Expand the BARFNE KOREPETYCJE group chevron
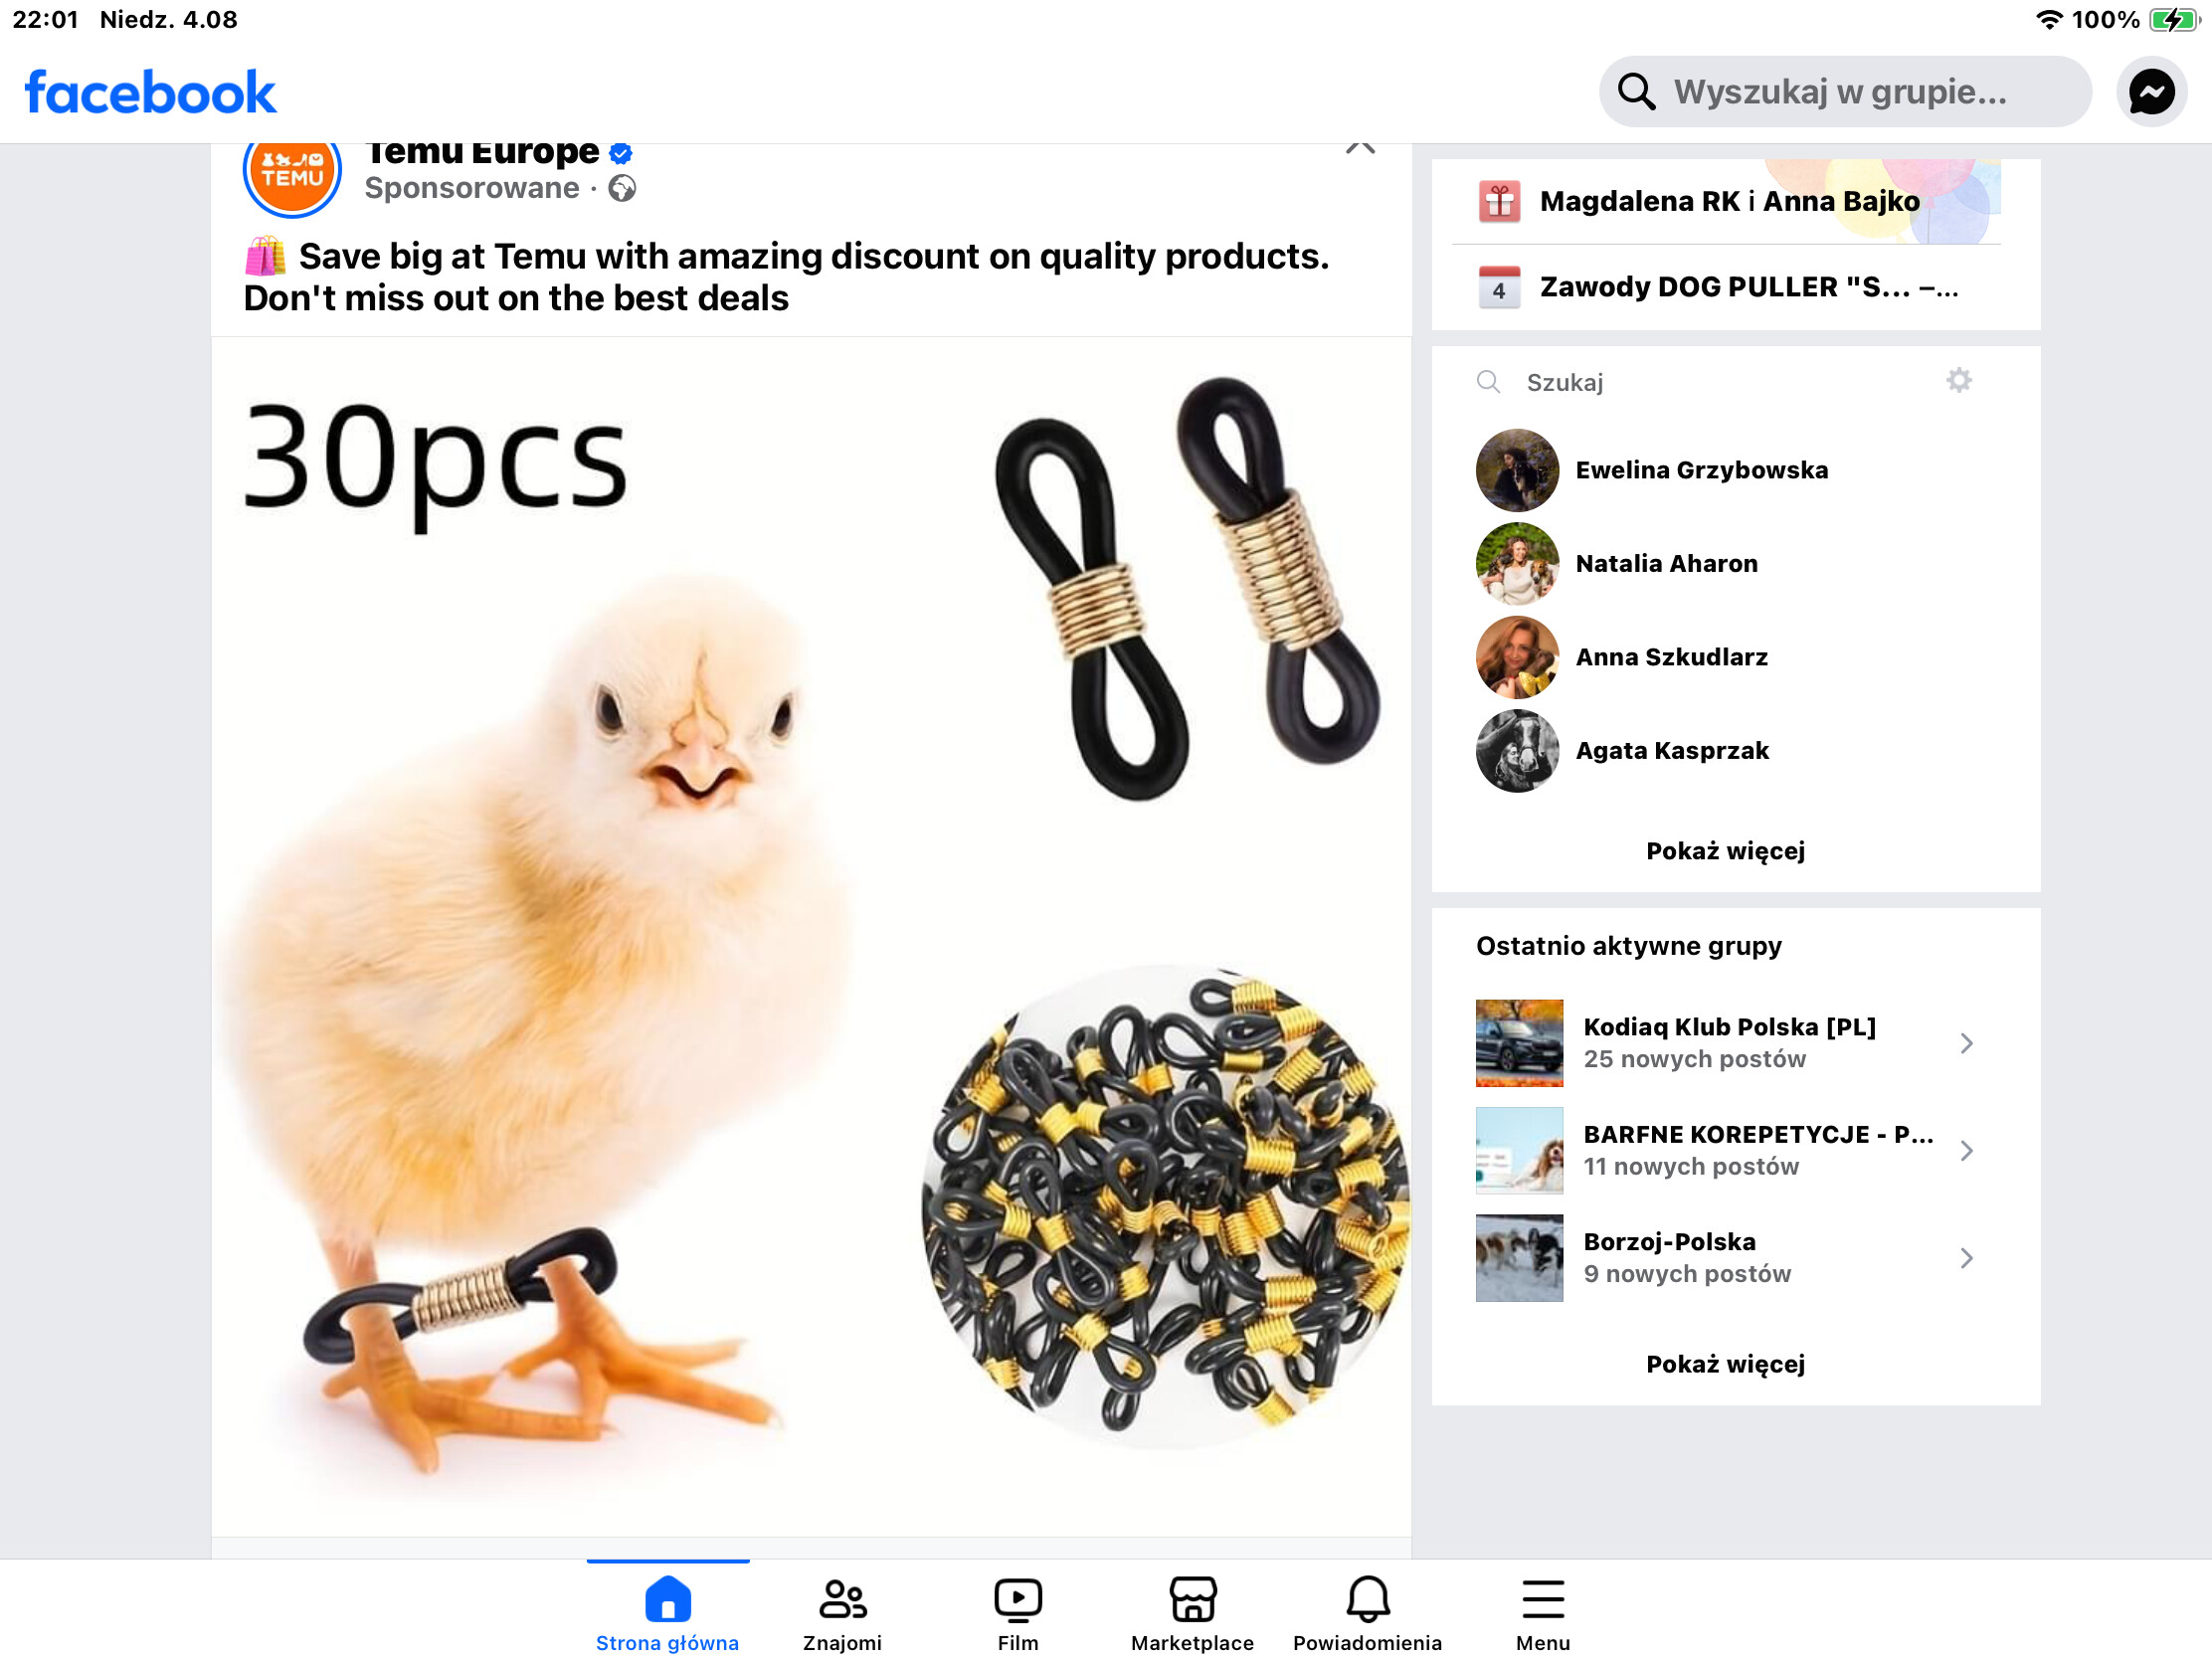 click(x=1965, y=1150)
